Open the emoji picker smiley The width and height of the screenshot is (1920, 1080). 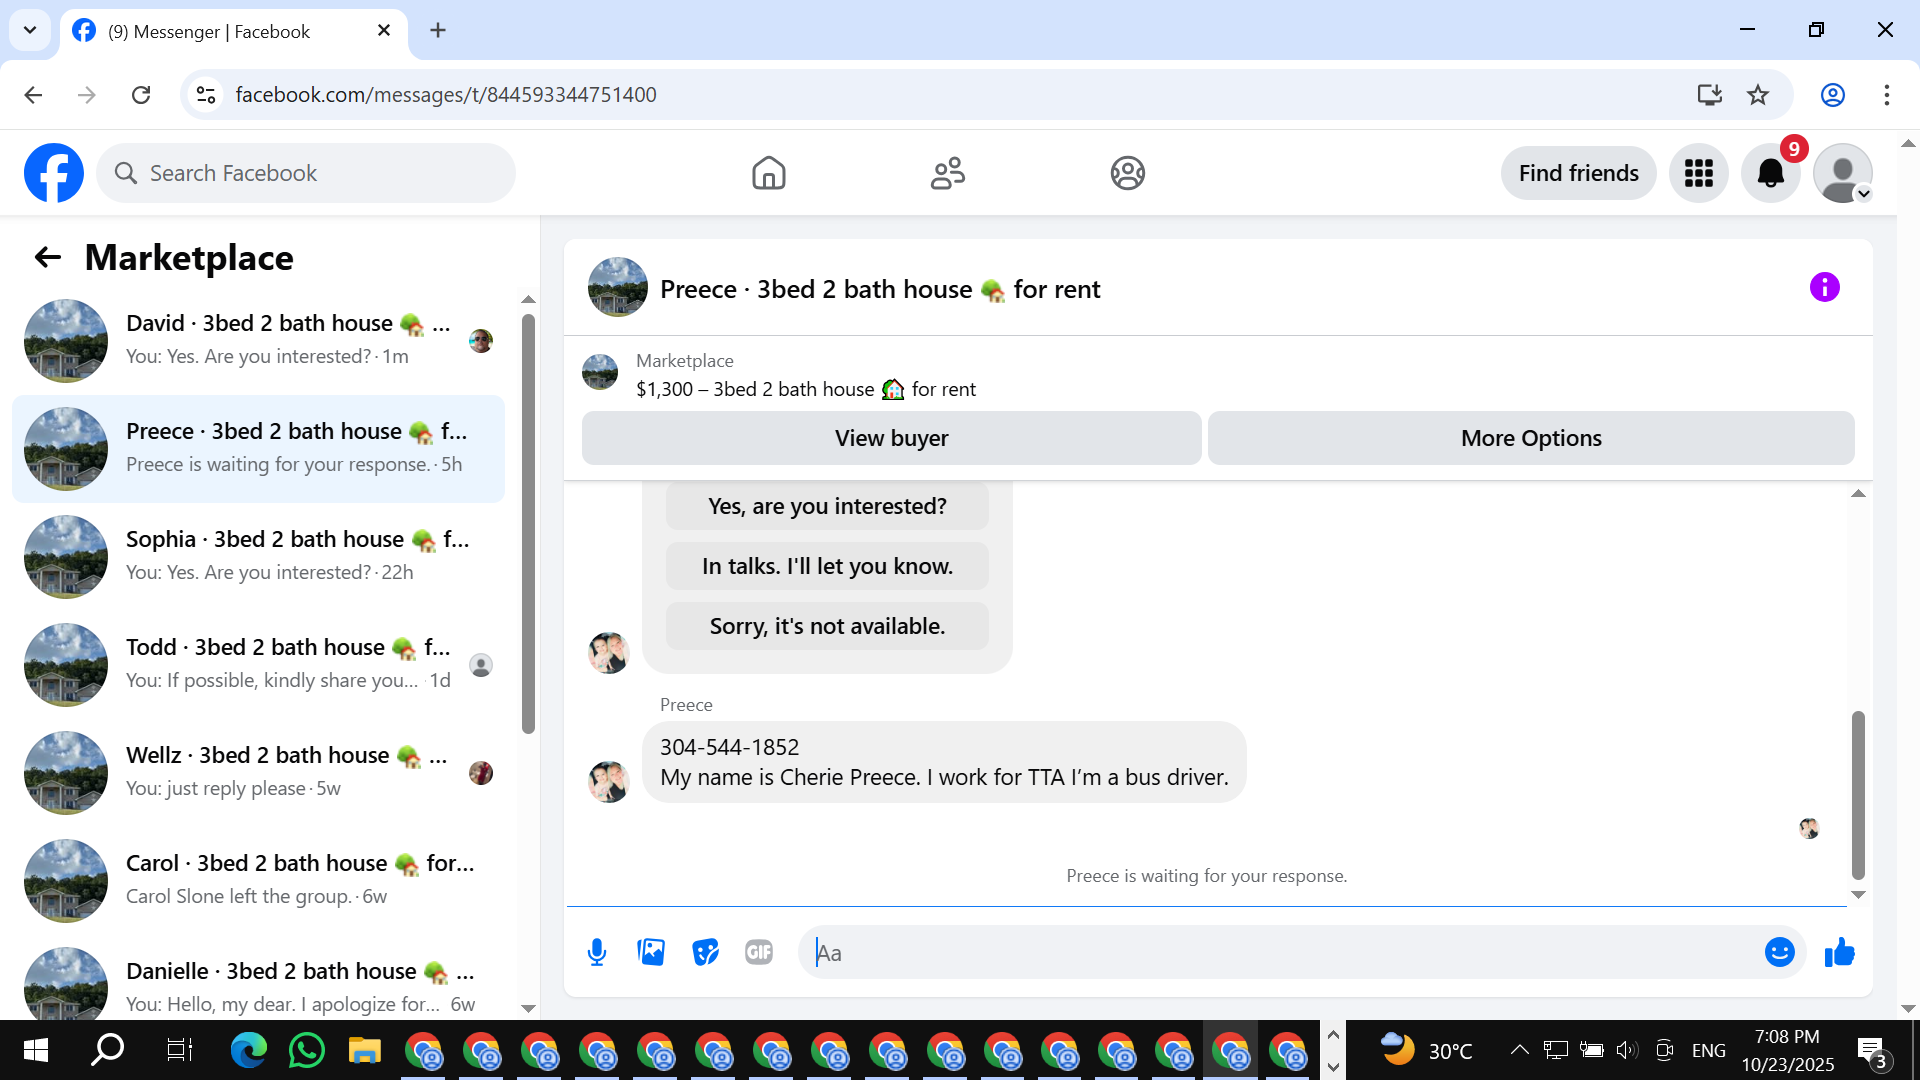pos(1779,952)
